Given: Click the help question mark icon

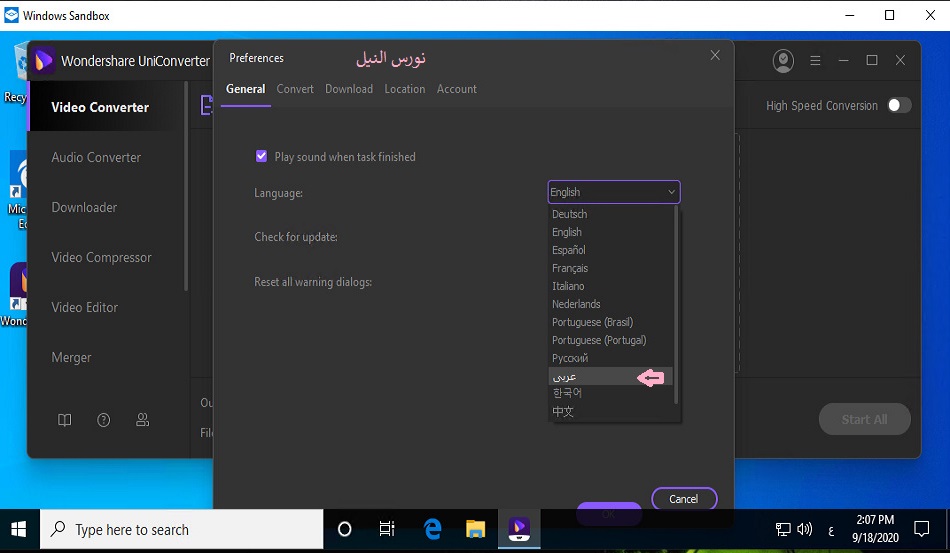Looking at the screenshot, I should click(x=104, y=420).
